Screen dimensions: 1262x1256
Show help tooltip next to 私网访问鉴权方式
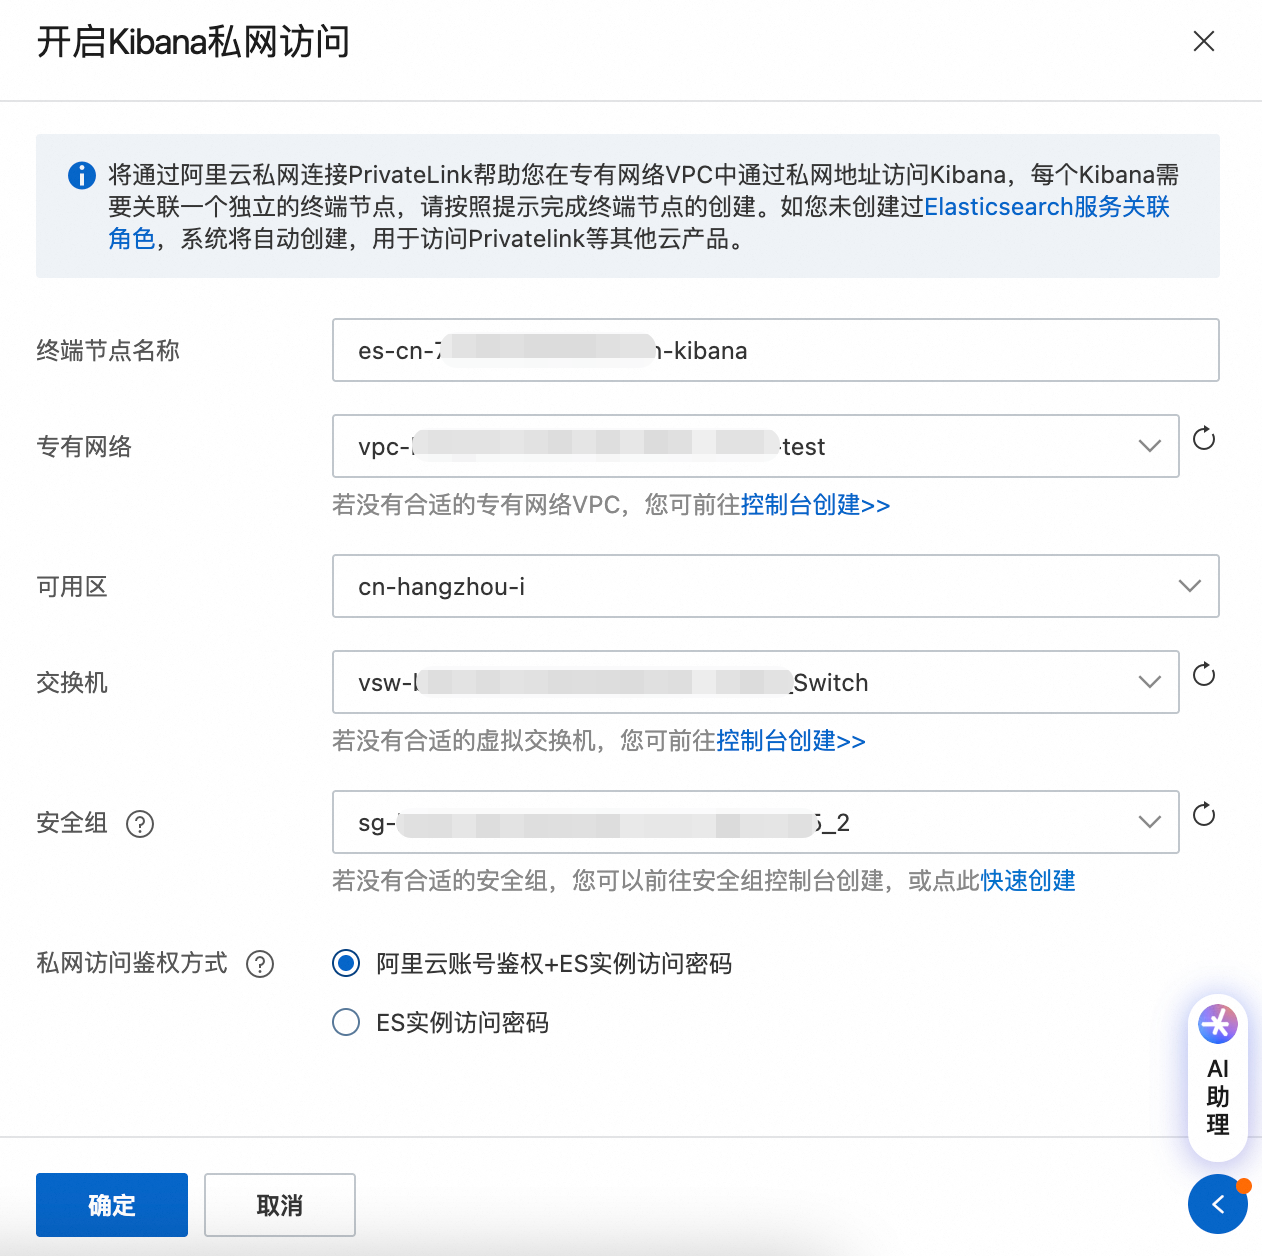coord(260,964)
